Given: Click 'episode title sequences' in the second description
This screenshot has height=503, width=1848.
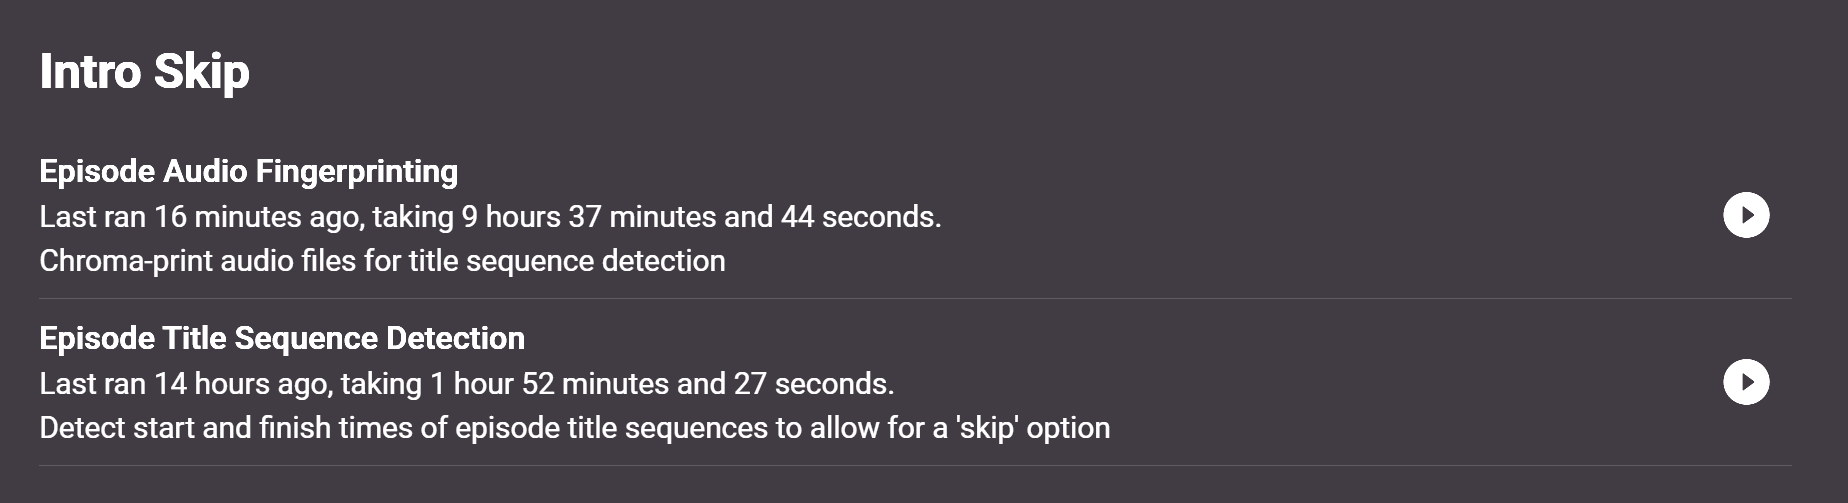Looking at the screenshot, I should (614, 428).
